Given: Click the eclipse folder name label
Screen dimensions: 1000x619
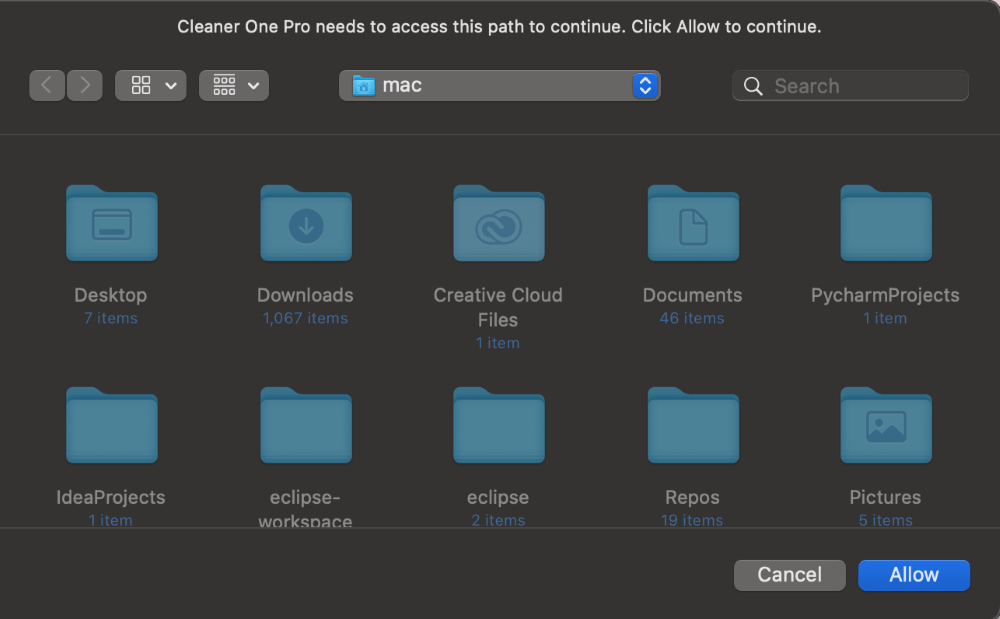Looking at the screenshot, I should click(x=498, y=497).
